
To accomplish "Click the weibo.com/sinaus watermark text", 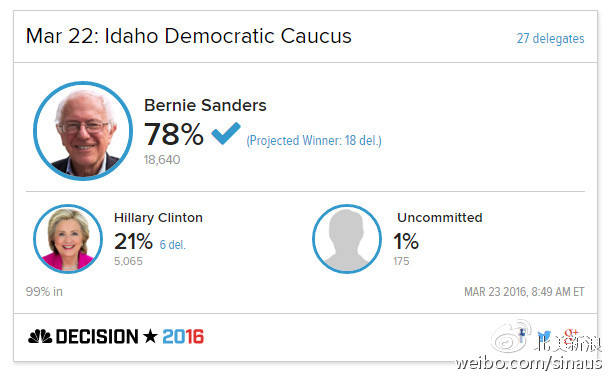I will click(x=529, y=363).
